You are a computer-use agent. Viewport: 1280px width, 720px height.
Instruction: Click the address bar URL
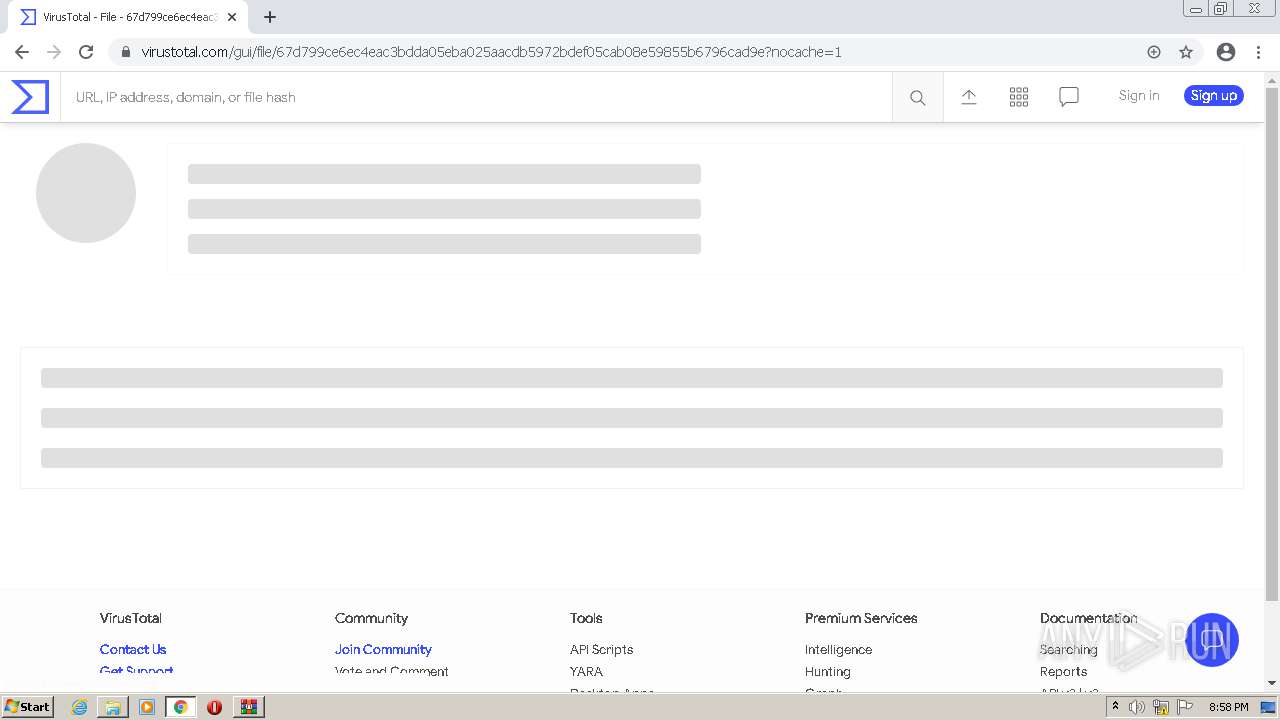point(491,52)
